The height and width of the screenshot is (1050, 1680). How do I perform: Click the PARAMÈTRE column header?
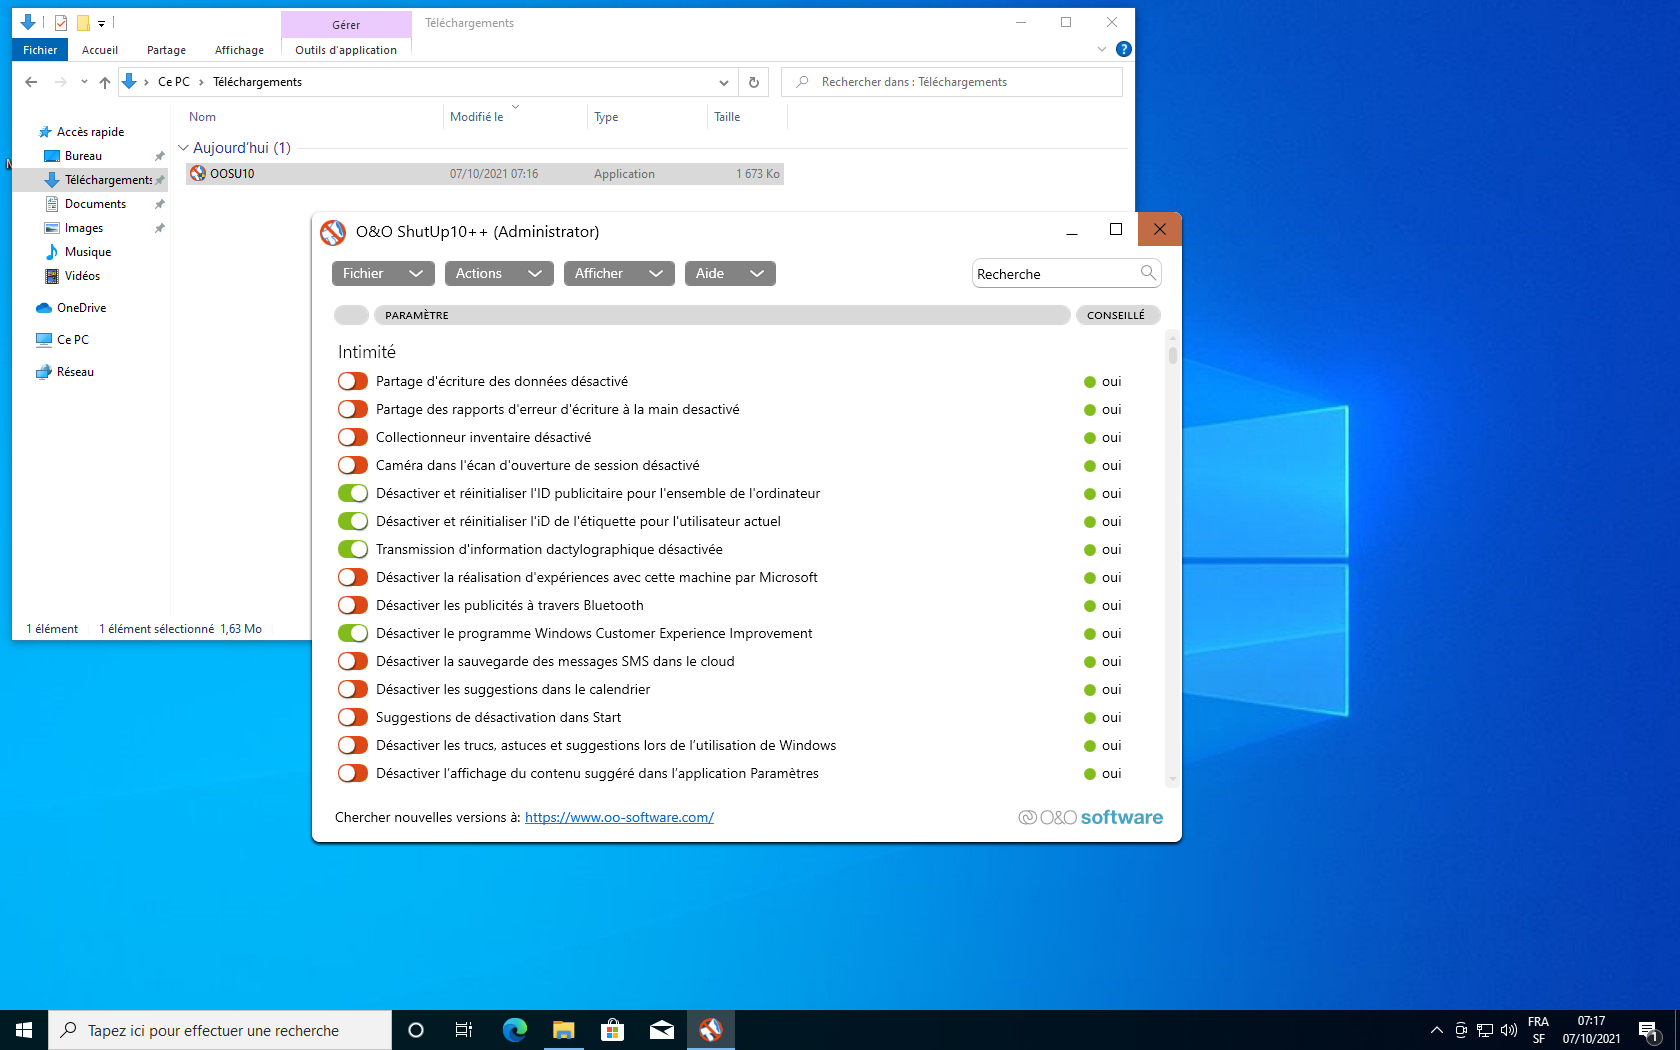click(721, 315)
